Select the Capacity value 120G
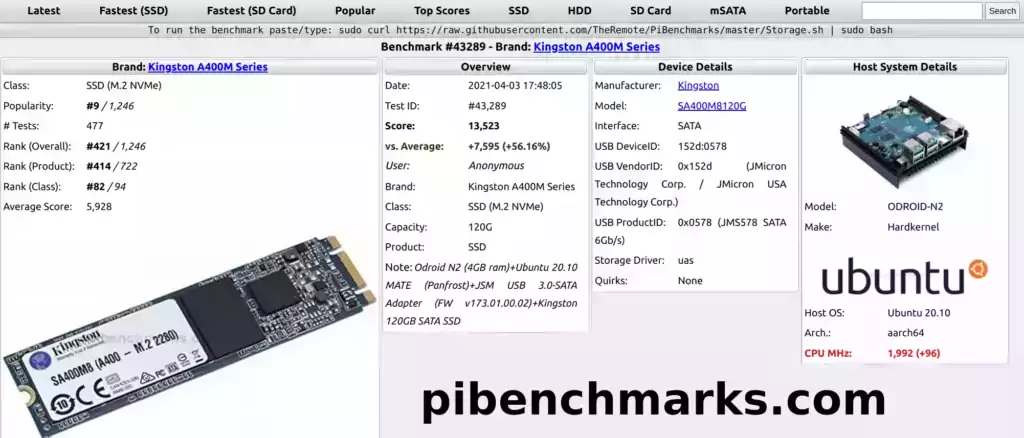This screenshot has height=438, width=1024. [480, 227]
